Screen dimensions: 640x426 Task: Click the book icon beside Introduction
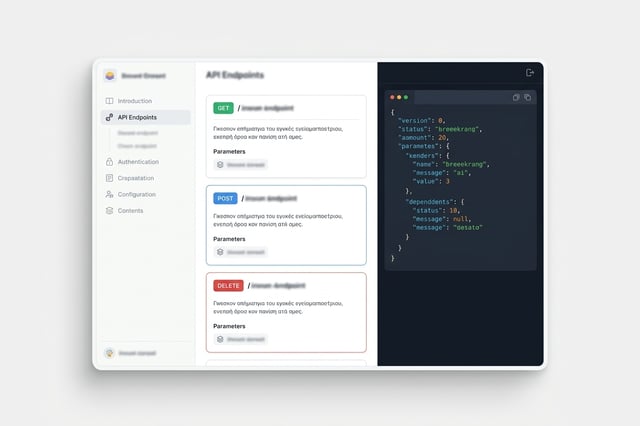[109, 101]
